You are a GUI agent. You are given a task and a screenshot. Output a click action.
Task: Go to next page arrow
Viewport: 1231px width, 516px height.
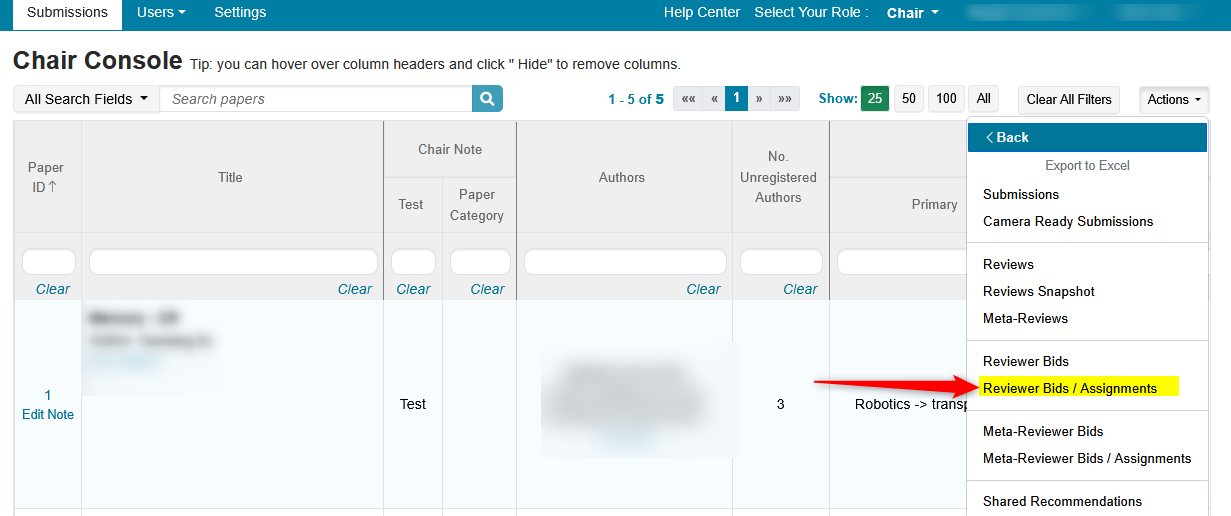(760, 99)
